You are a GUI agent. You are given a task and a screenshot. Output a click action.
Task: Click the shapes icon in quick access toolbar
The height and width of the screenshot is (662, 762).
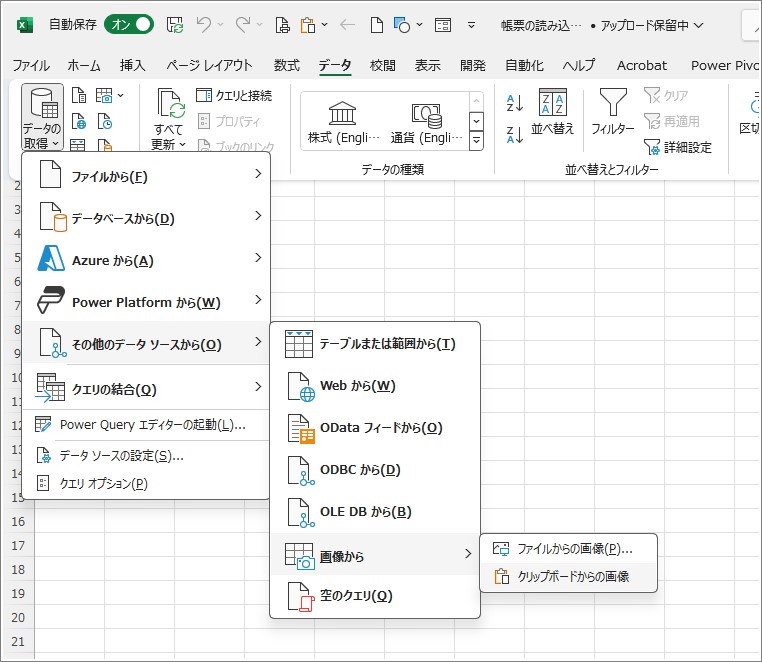coord(402,24)
